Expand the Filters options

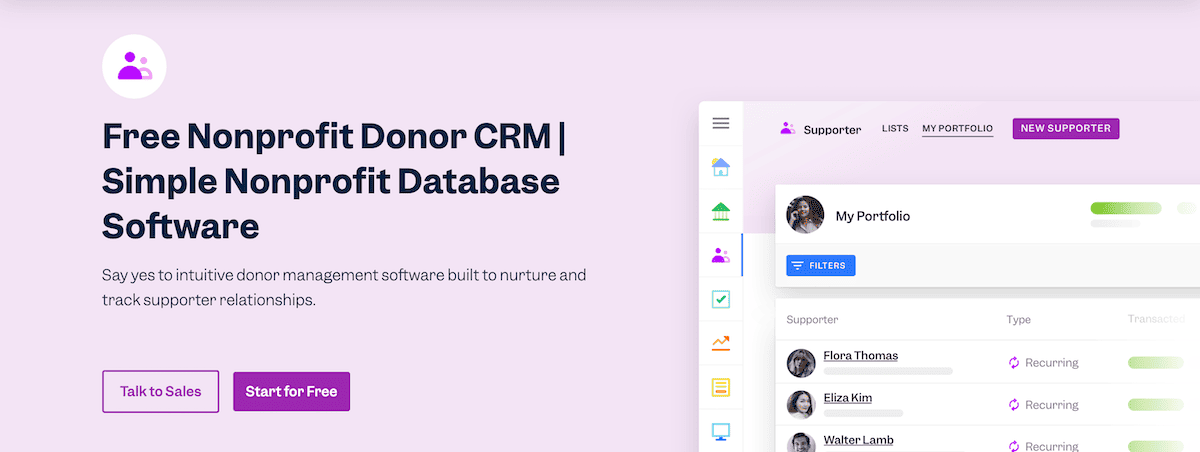click(820, 266)
